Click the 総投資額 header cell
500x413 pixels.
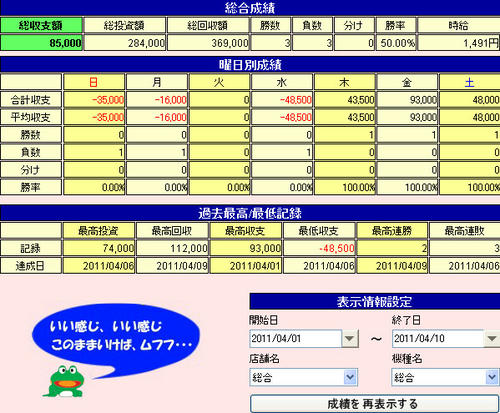pos(125,25)
